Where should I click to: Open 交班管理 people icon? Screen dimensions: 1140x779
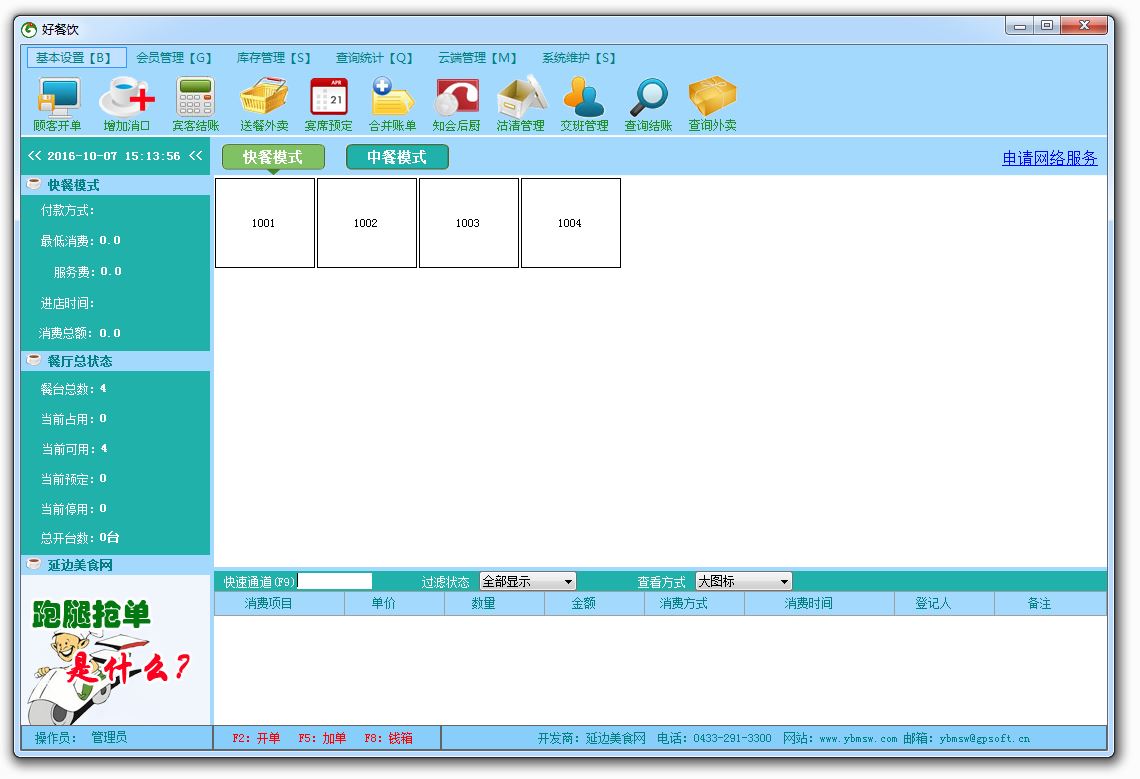point(584,99)
